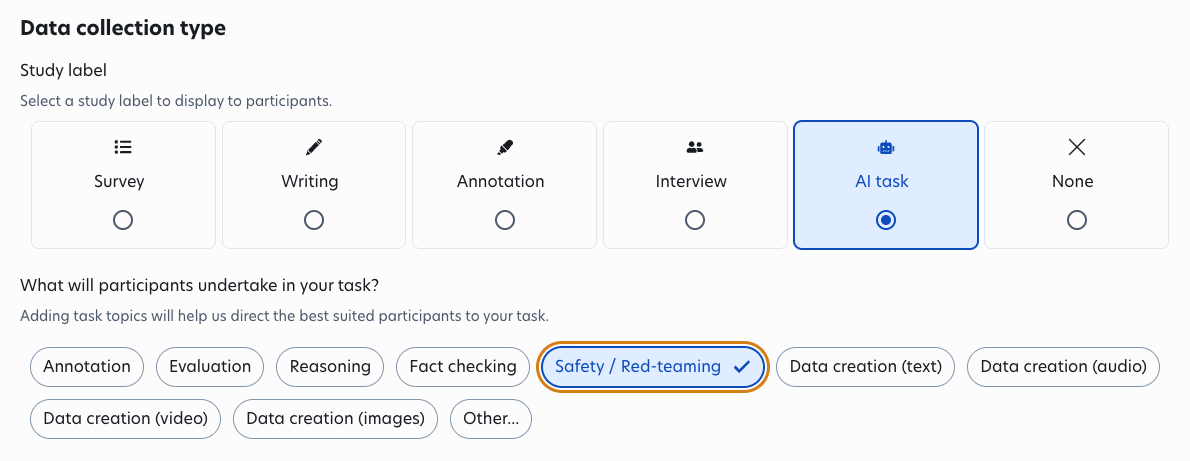Select the Survey radio button
This screenshot has width=1190, height=461.
pos(123,220)
